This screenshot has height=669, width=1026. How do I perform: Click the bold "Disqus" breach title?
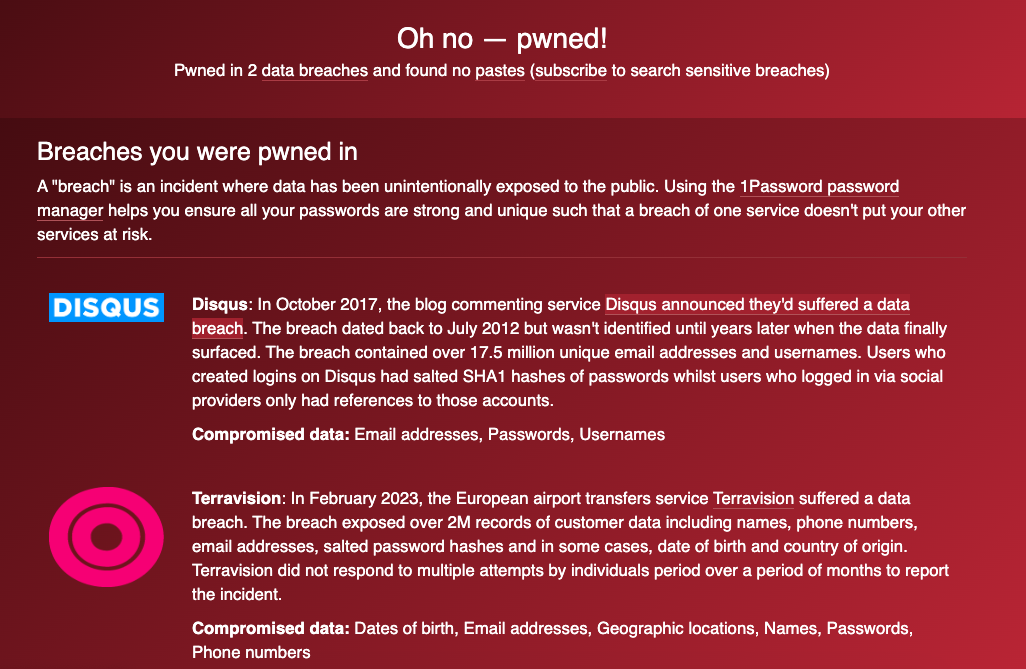coord(220,304)
